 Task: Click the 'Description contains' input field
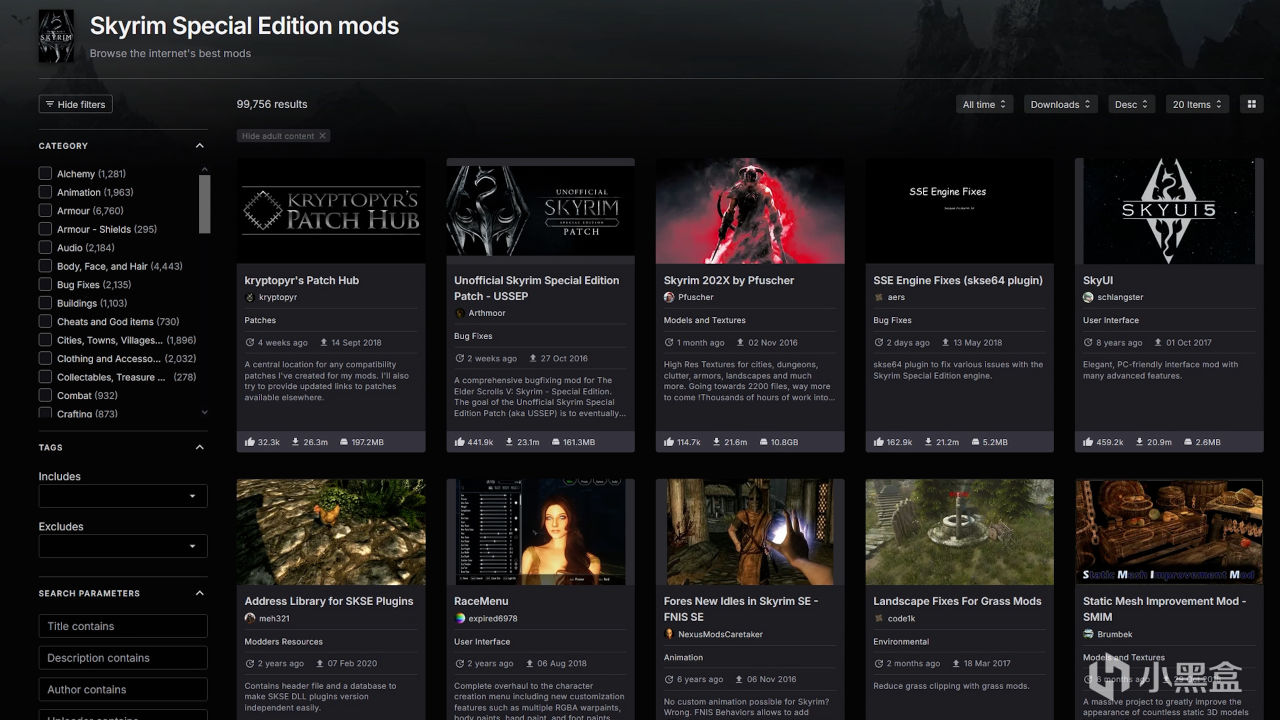(x=123, y=658)
